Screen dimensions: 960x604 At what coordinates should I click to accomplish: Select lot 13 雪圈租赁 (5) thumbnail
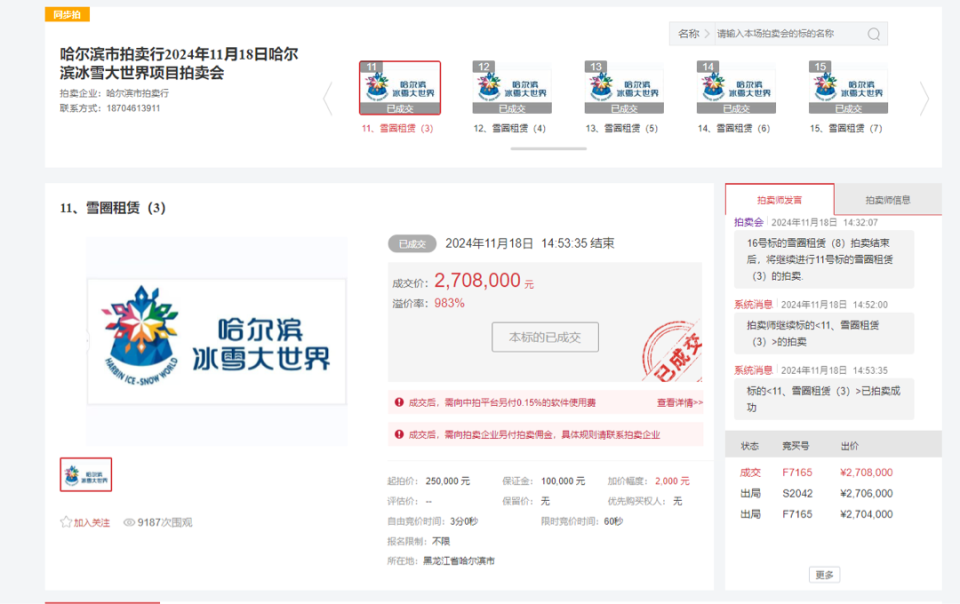624,88
